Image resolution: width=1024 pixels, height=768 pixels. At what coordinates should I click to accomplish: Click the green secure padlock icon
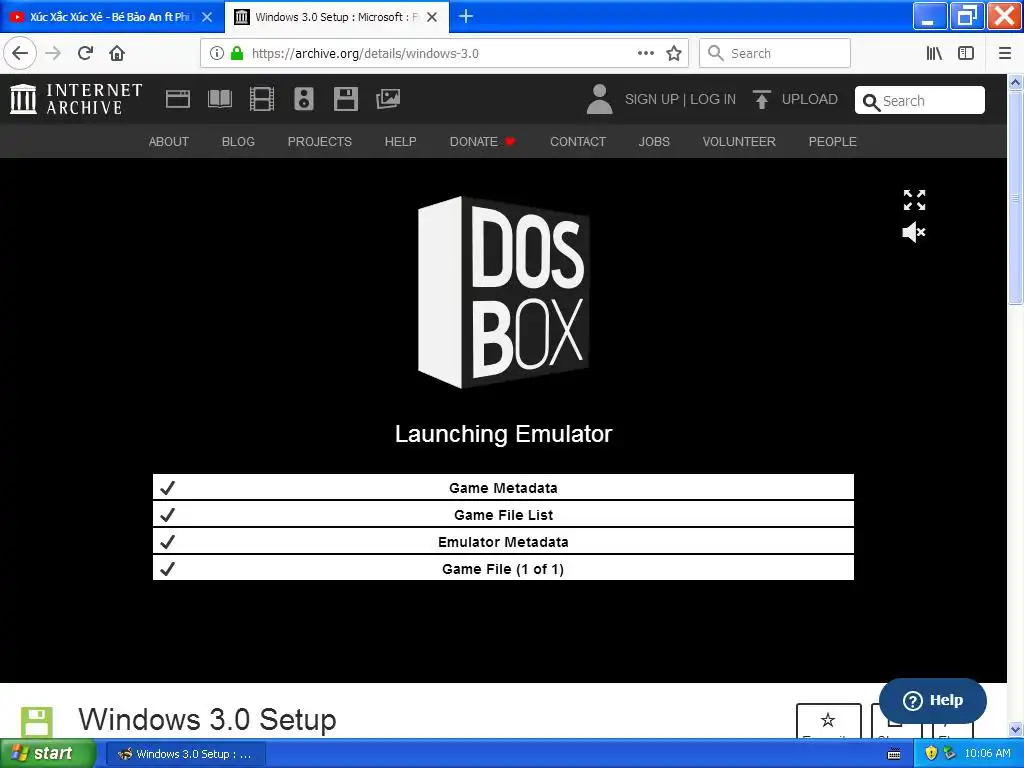[237, 53]
